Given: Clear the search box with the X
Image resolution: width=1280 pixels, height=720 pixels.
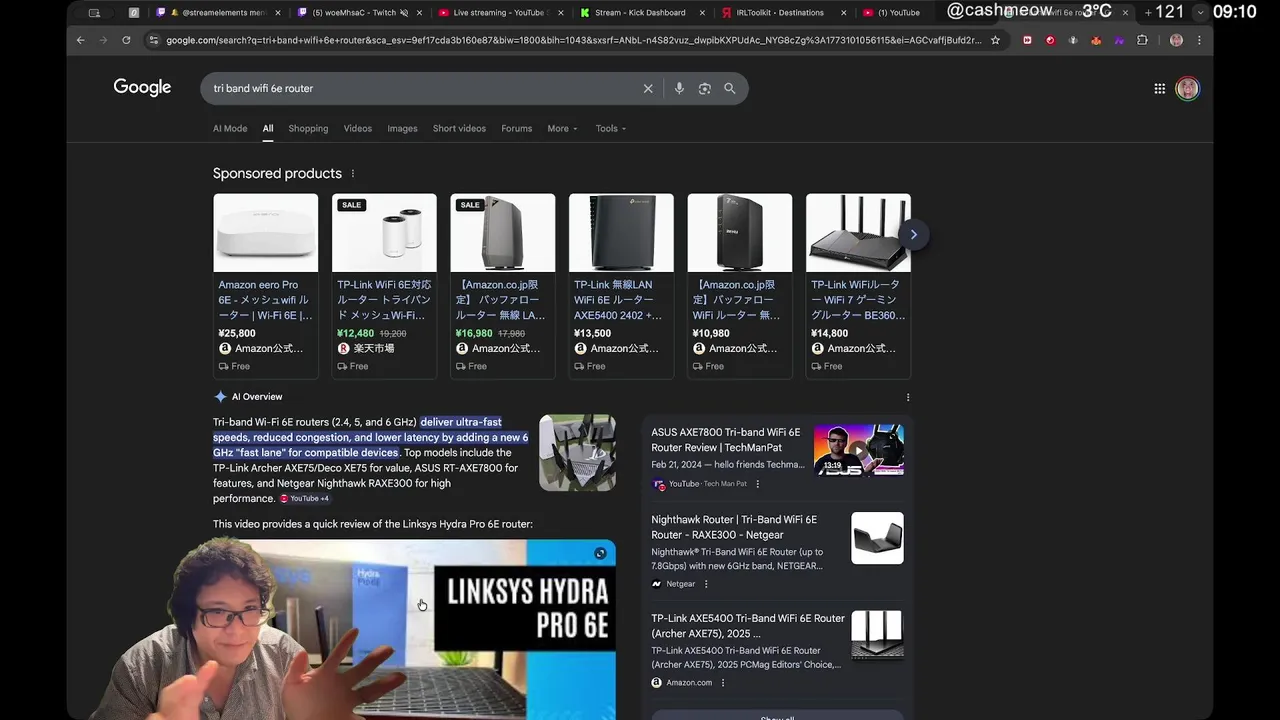Looking at the screenshot, I should click(x=648, y=88).
